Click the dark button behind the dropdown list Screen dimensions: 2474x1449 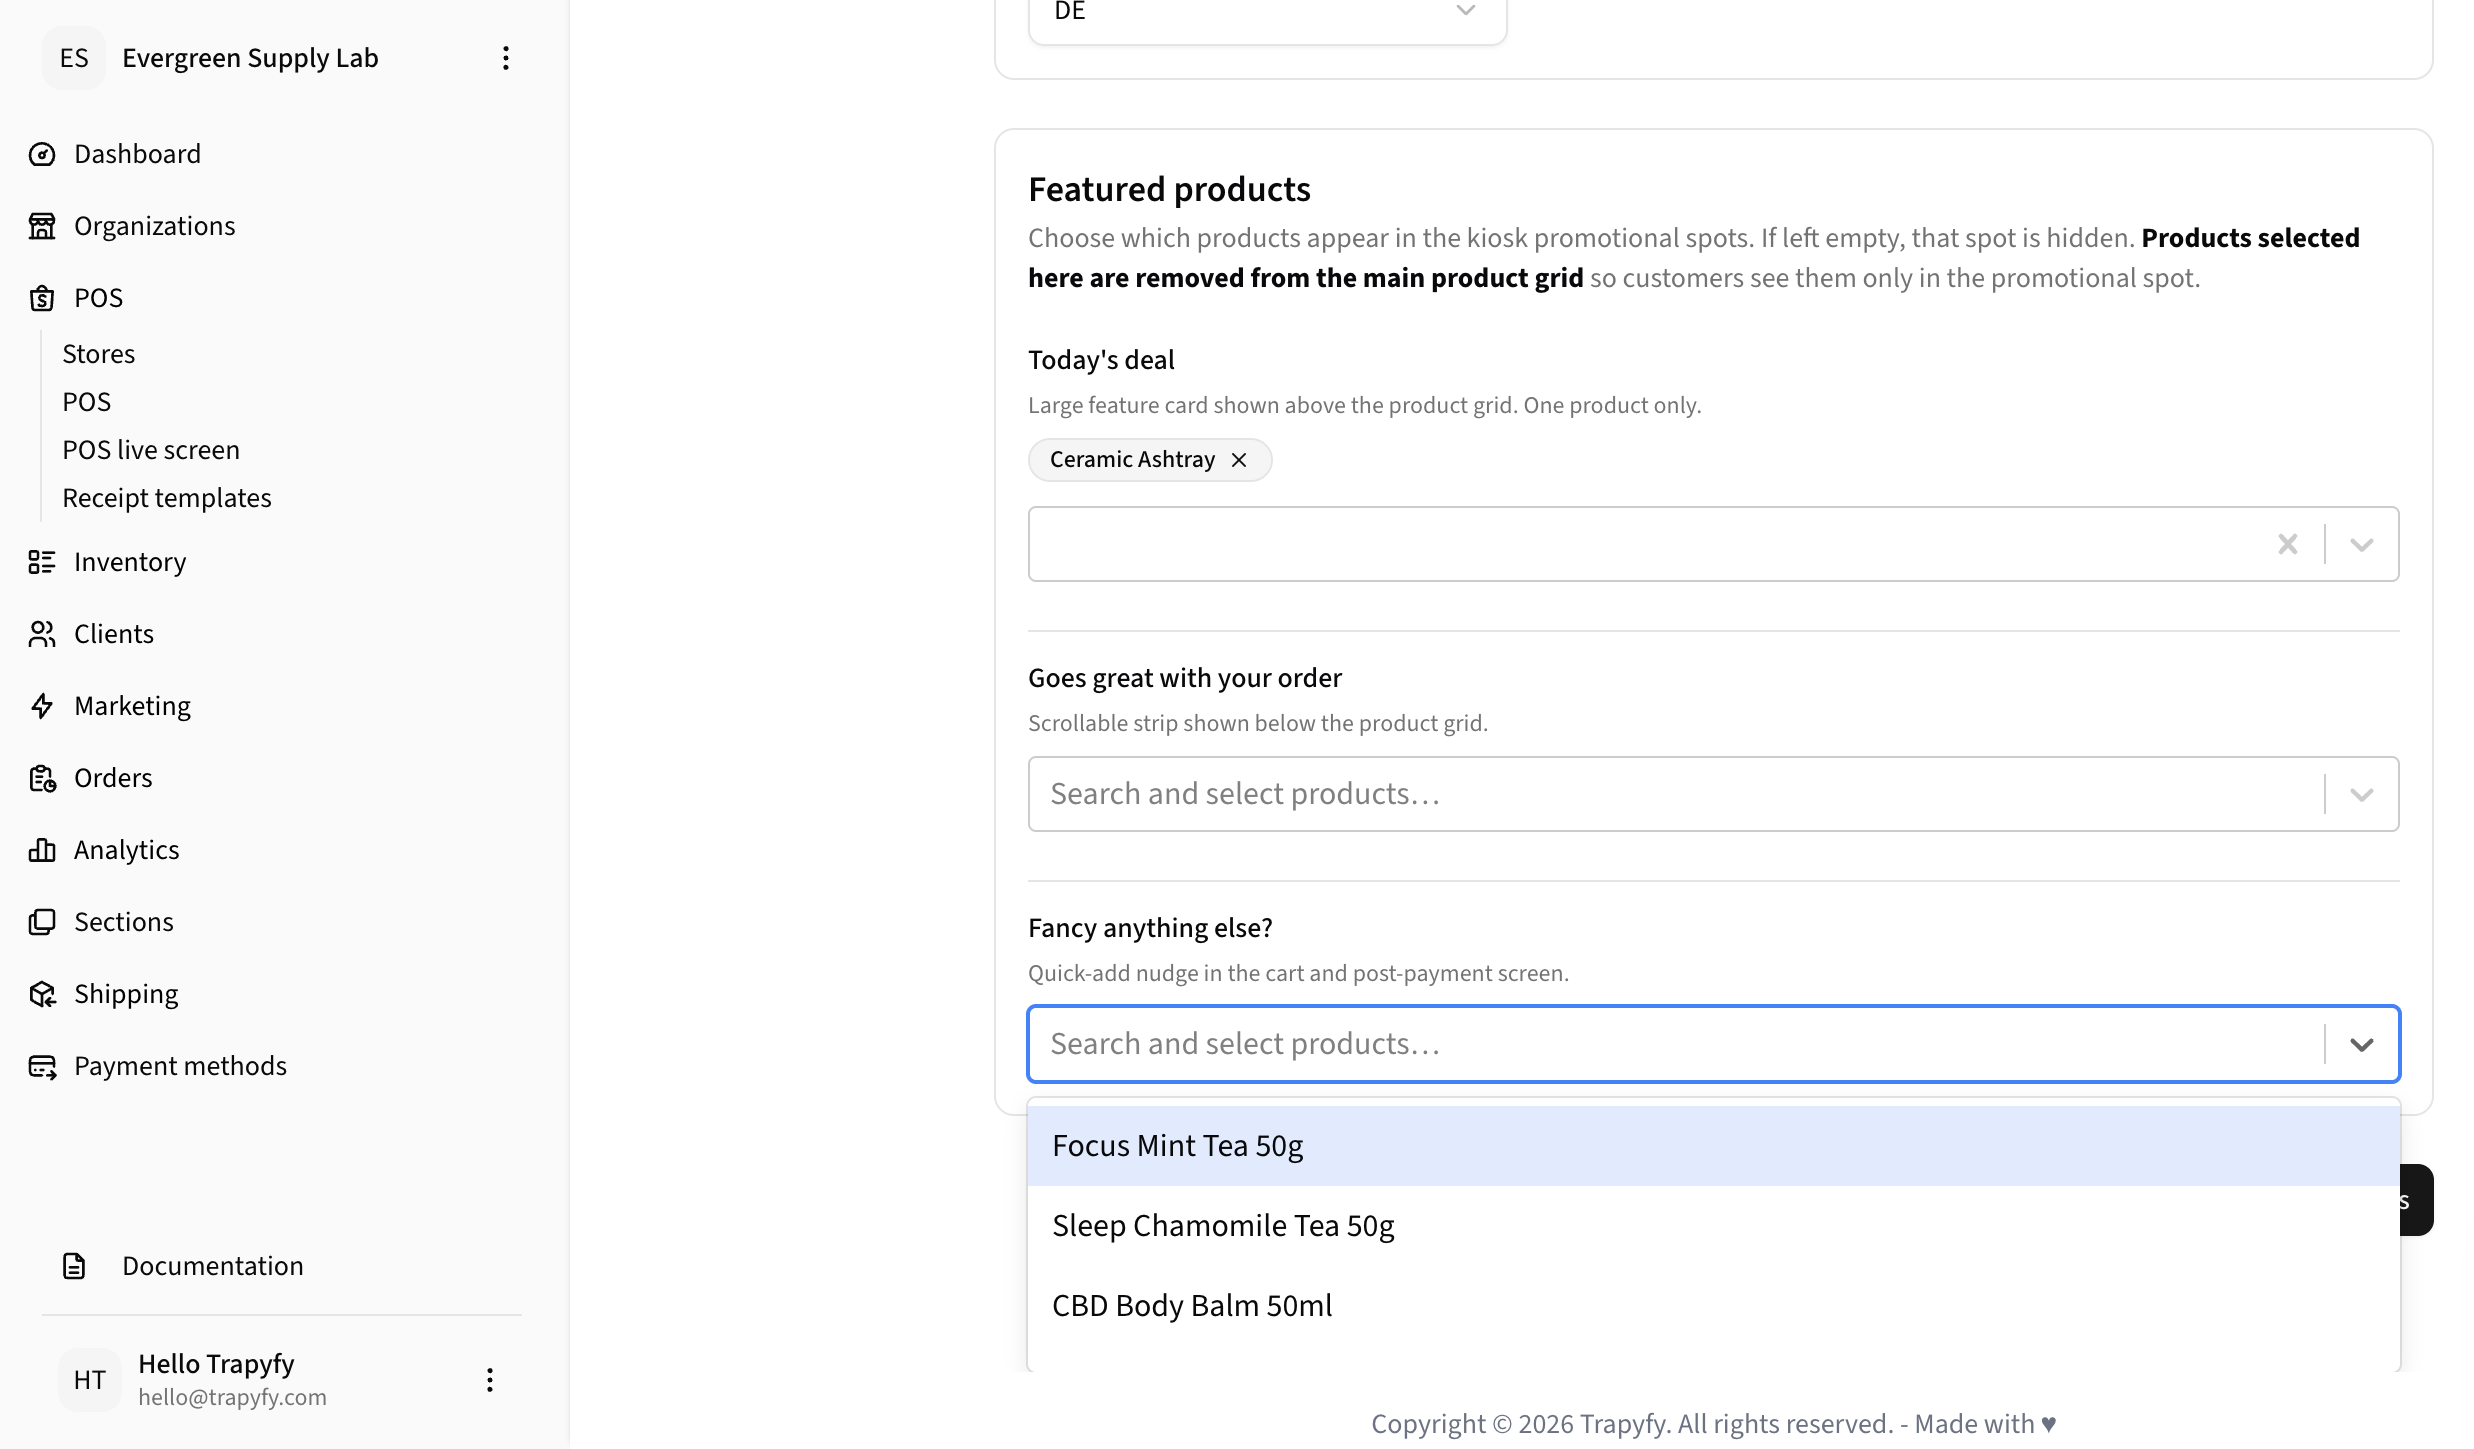[x=2417, y=1200]
